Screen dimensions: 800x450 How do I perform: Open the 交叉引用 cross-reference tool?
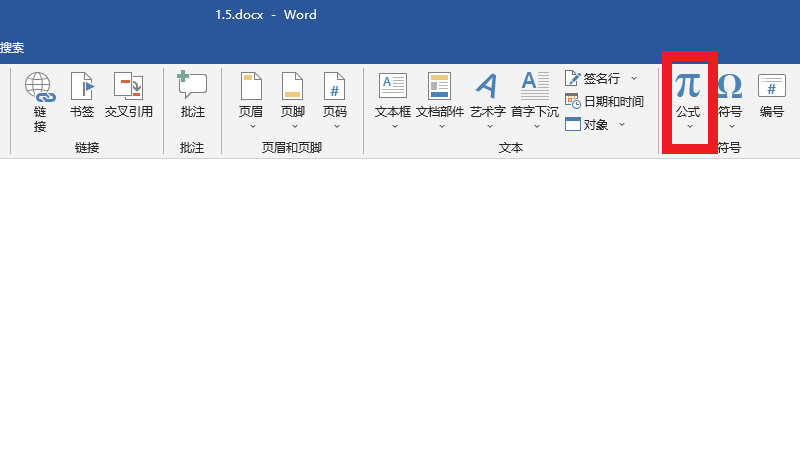129,87
